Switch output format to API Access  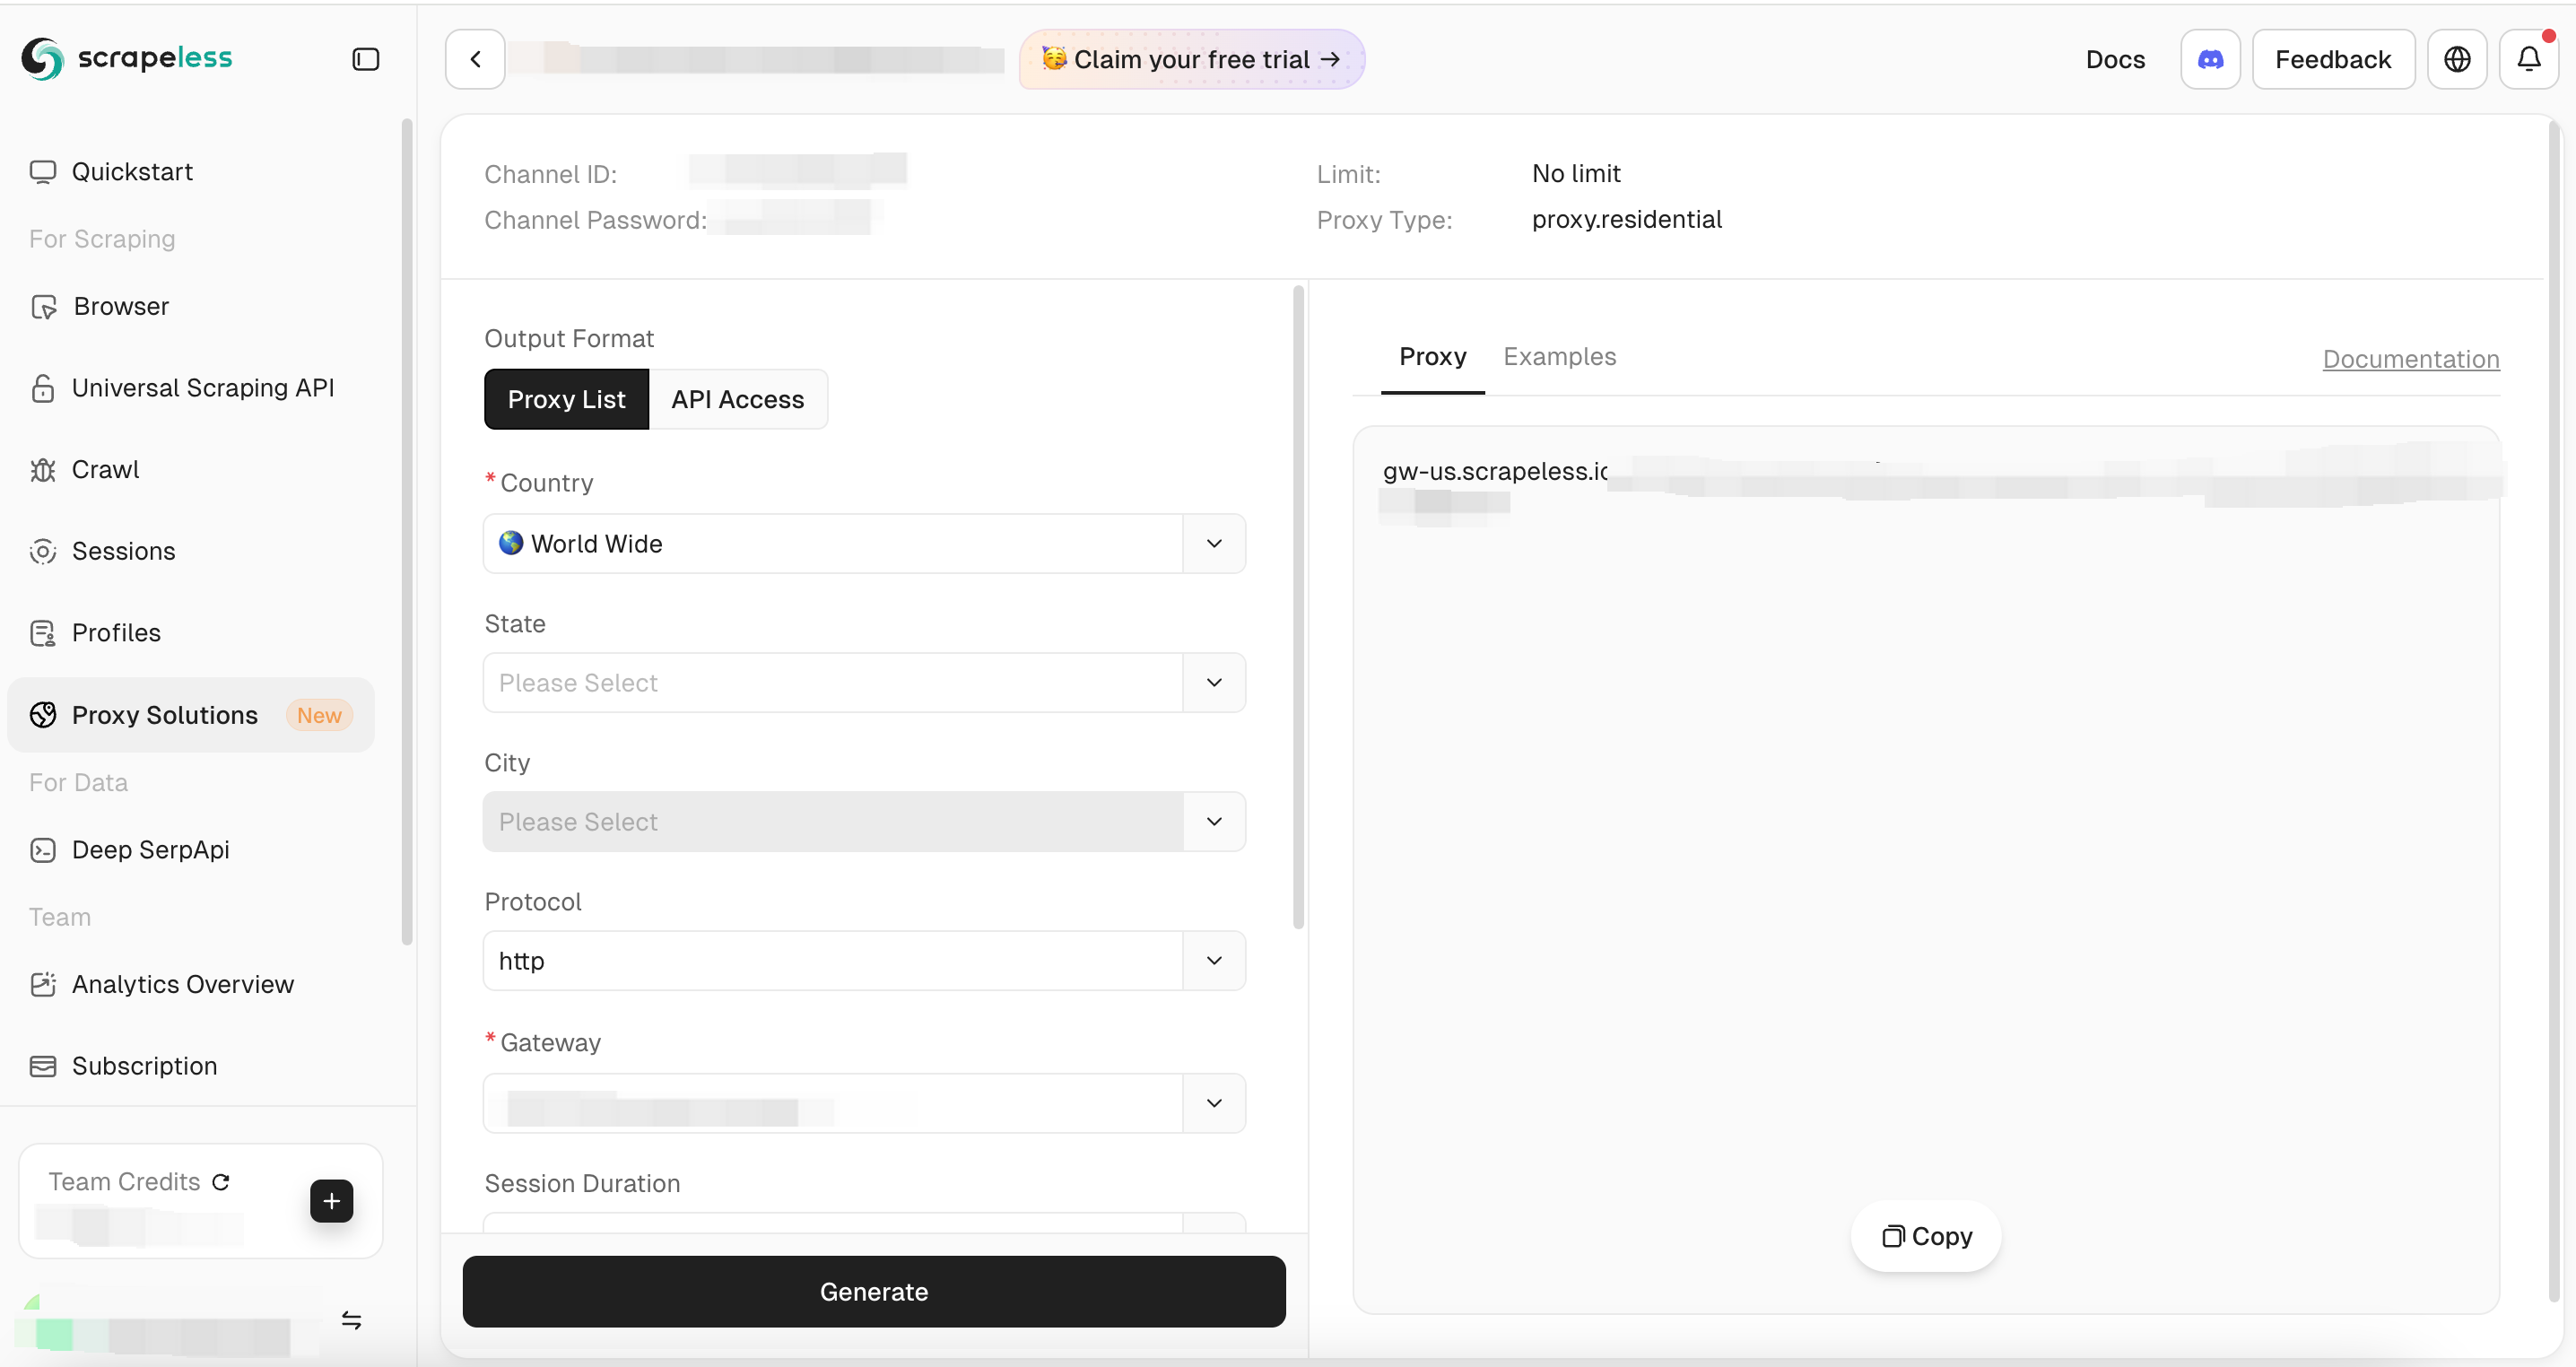(737, 399)
